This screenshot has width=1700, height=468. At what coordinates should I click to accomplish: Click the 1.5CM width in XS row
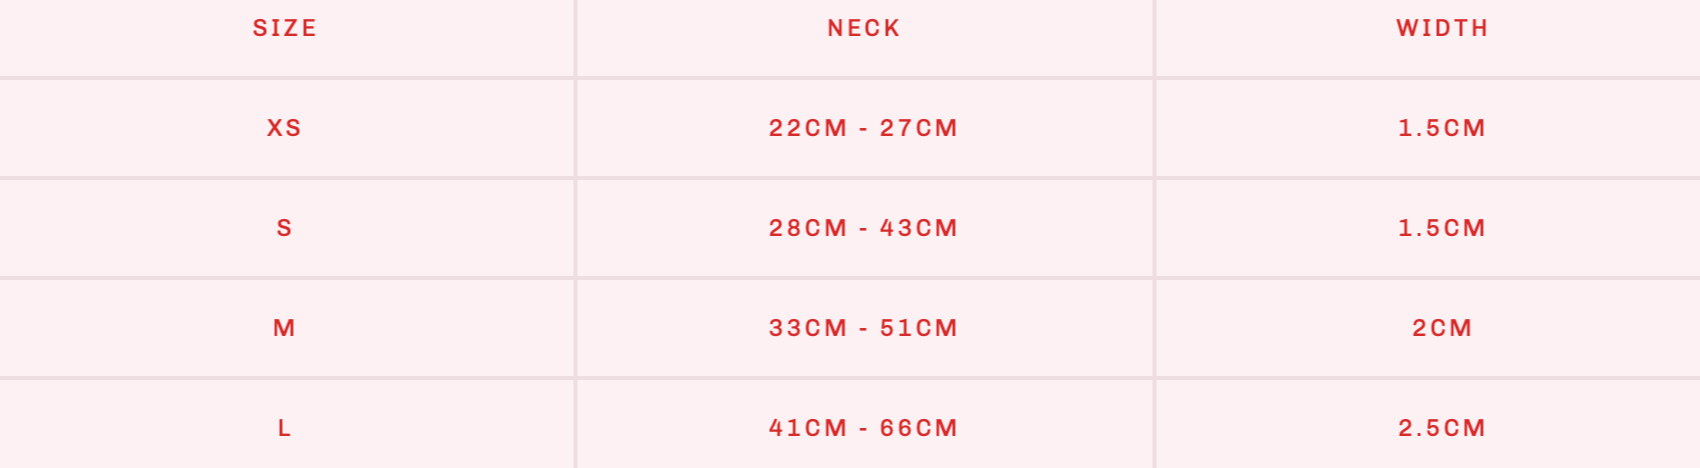tap(1442, 128)
